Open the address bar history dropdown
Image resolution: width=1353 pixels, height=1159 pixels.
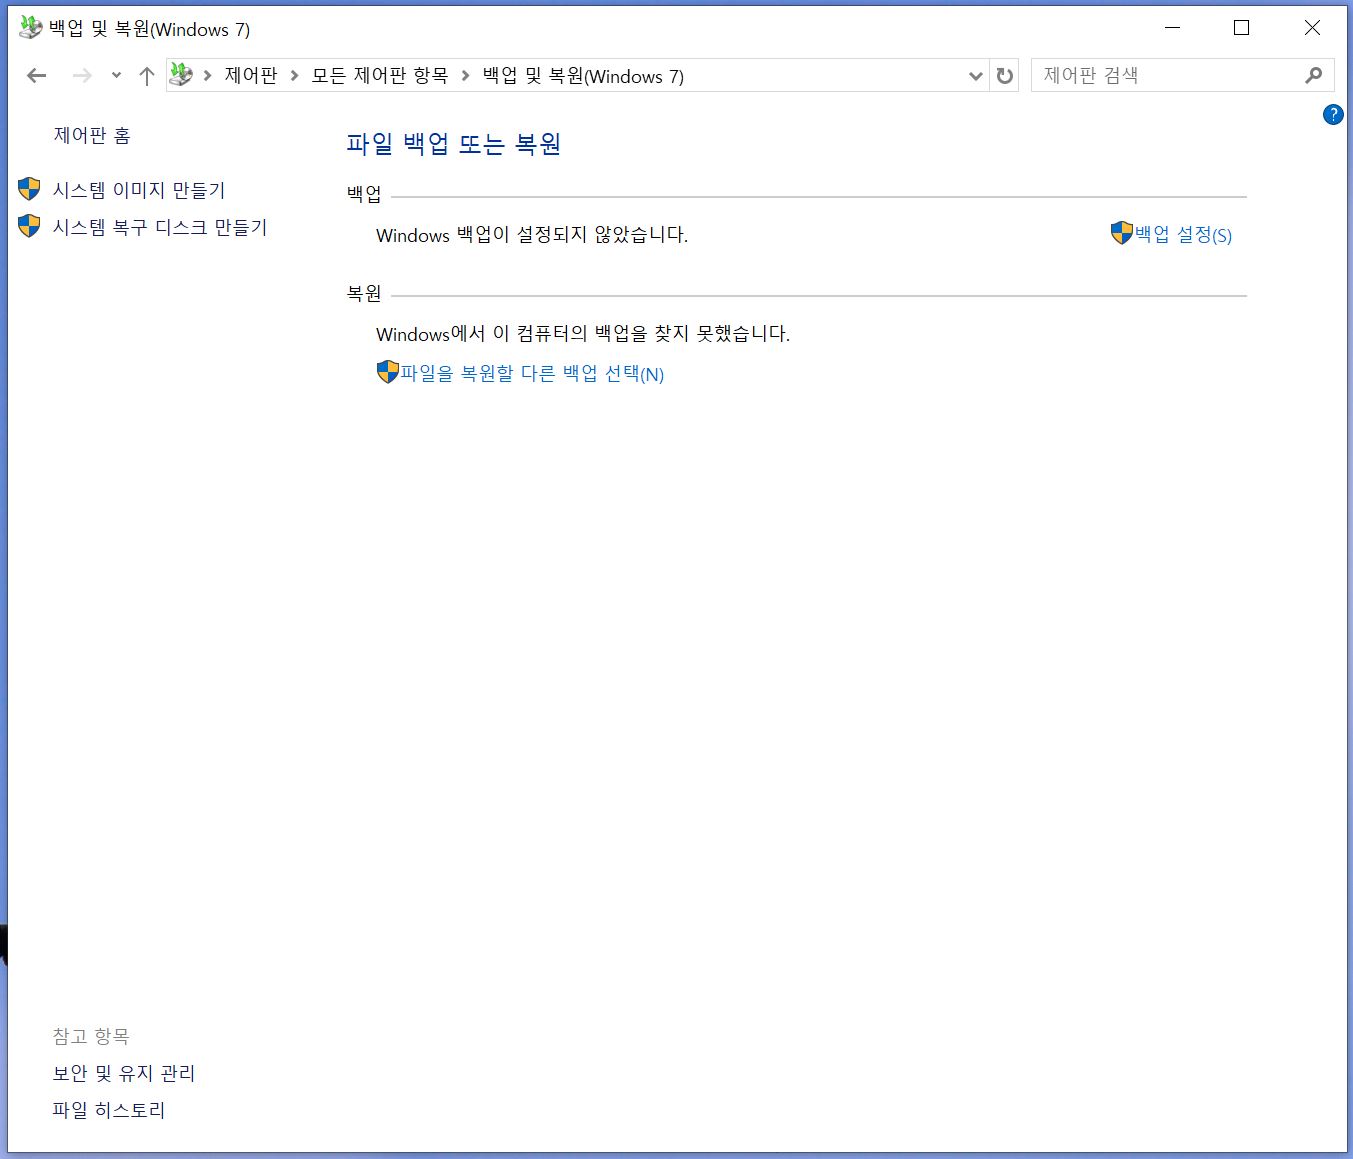tap(976, 76)
